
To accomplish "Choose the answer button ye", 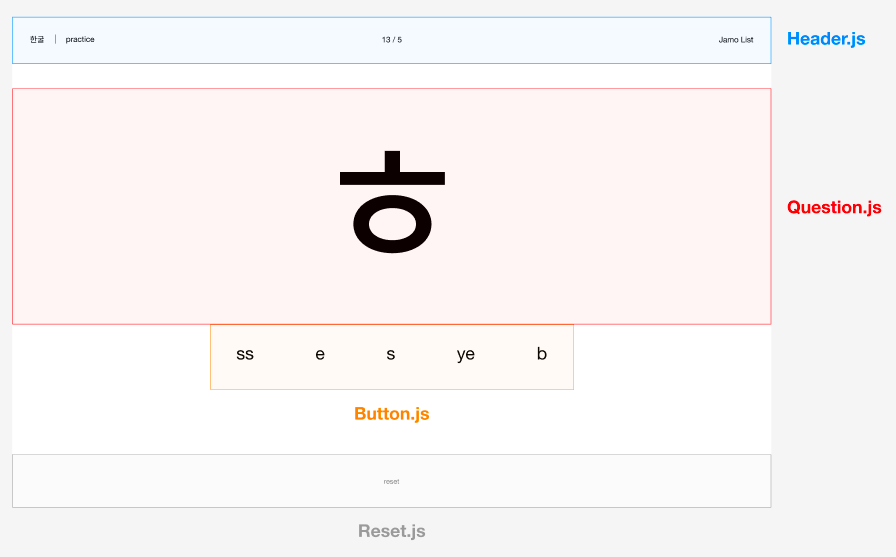I will click(x=466, y=355).
